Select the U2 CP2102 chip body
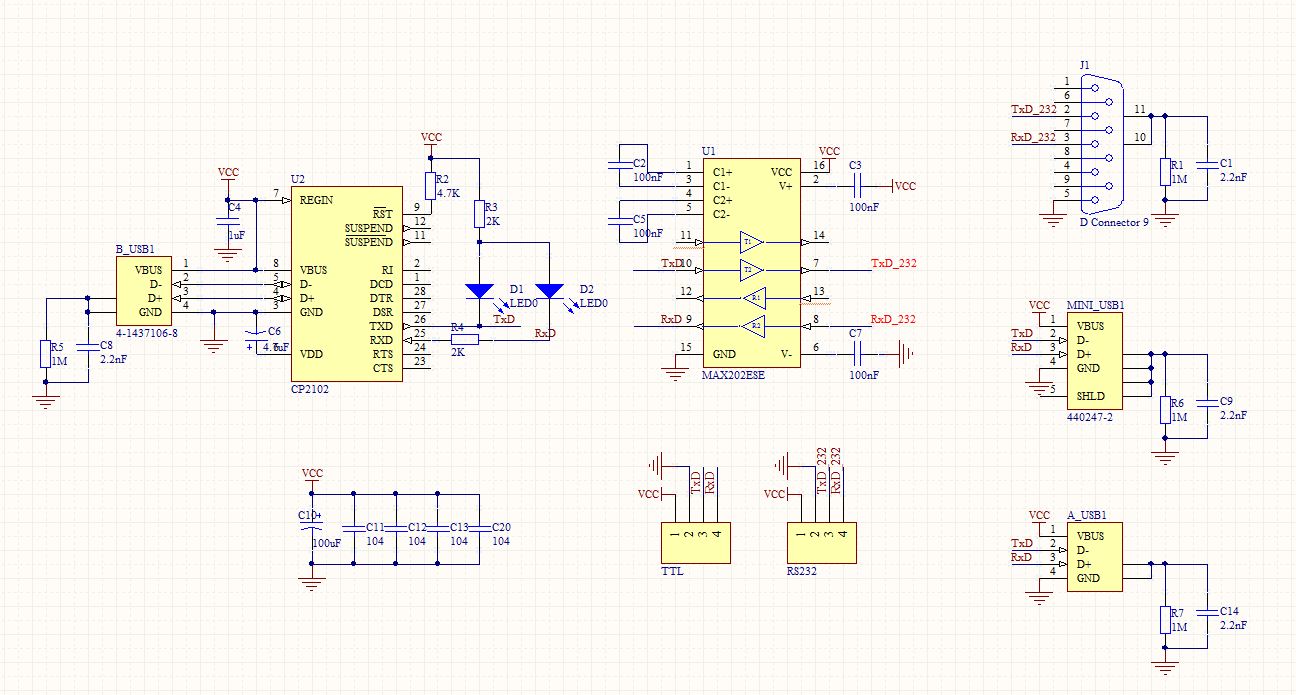The height and width of the screenshot is (695, 1296). click(348, 283)
